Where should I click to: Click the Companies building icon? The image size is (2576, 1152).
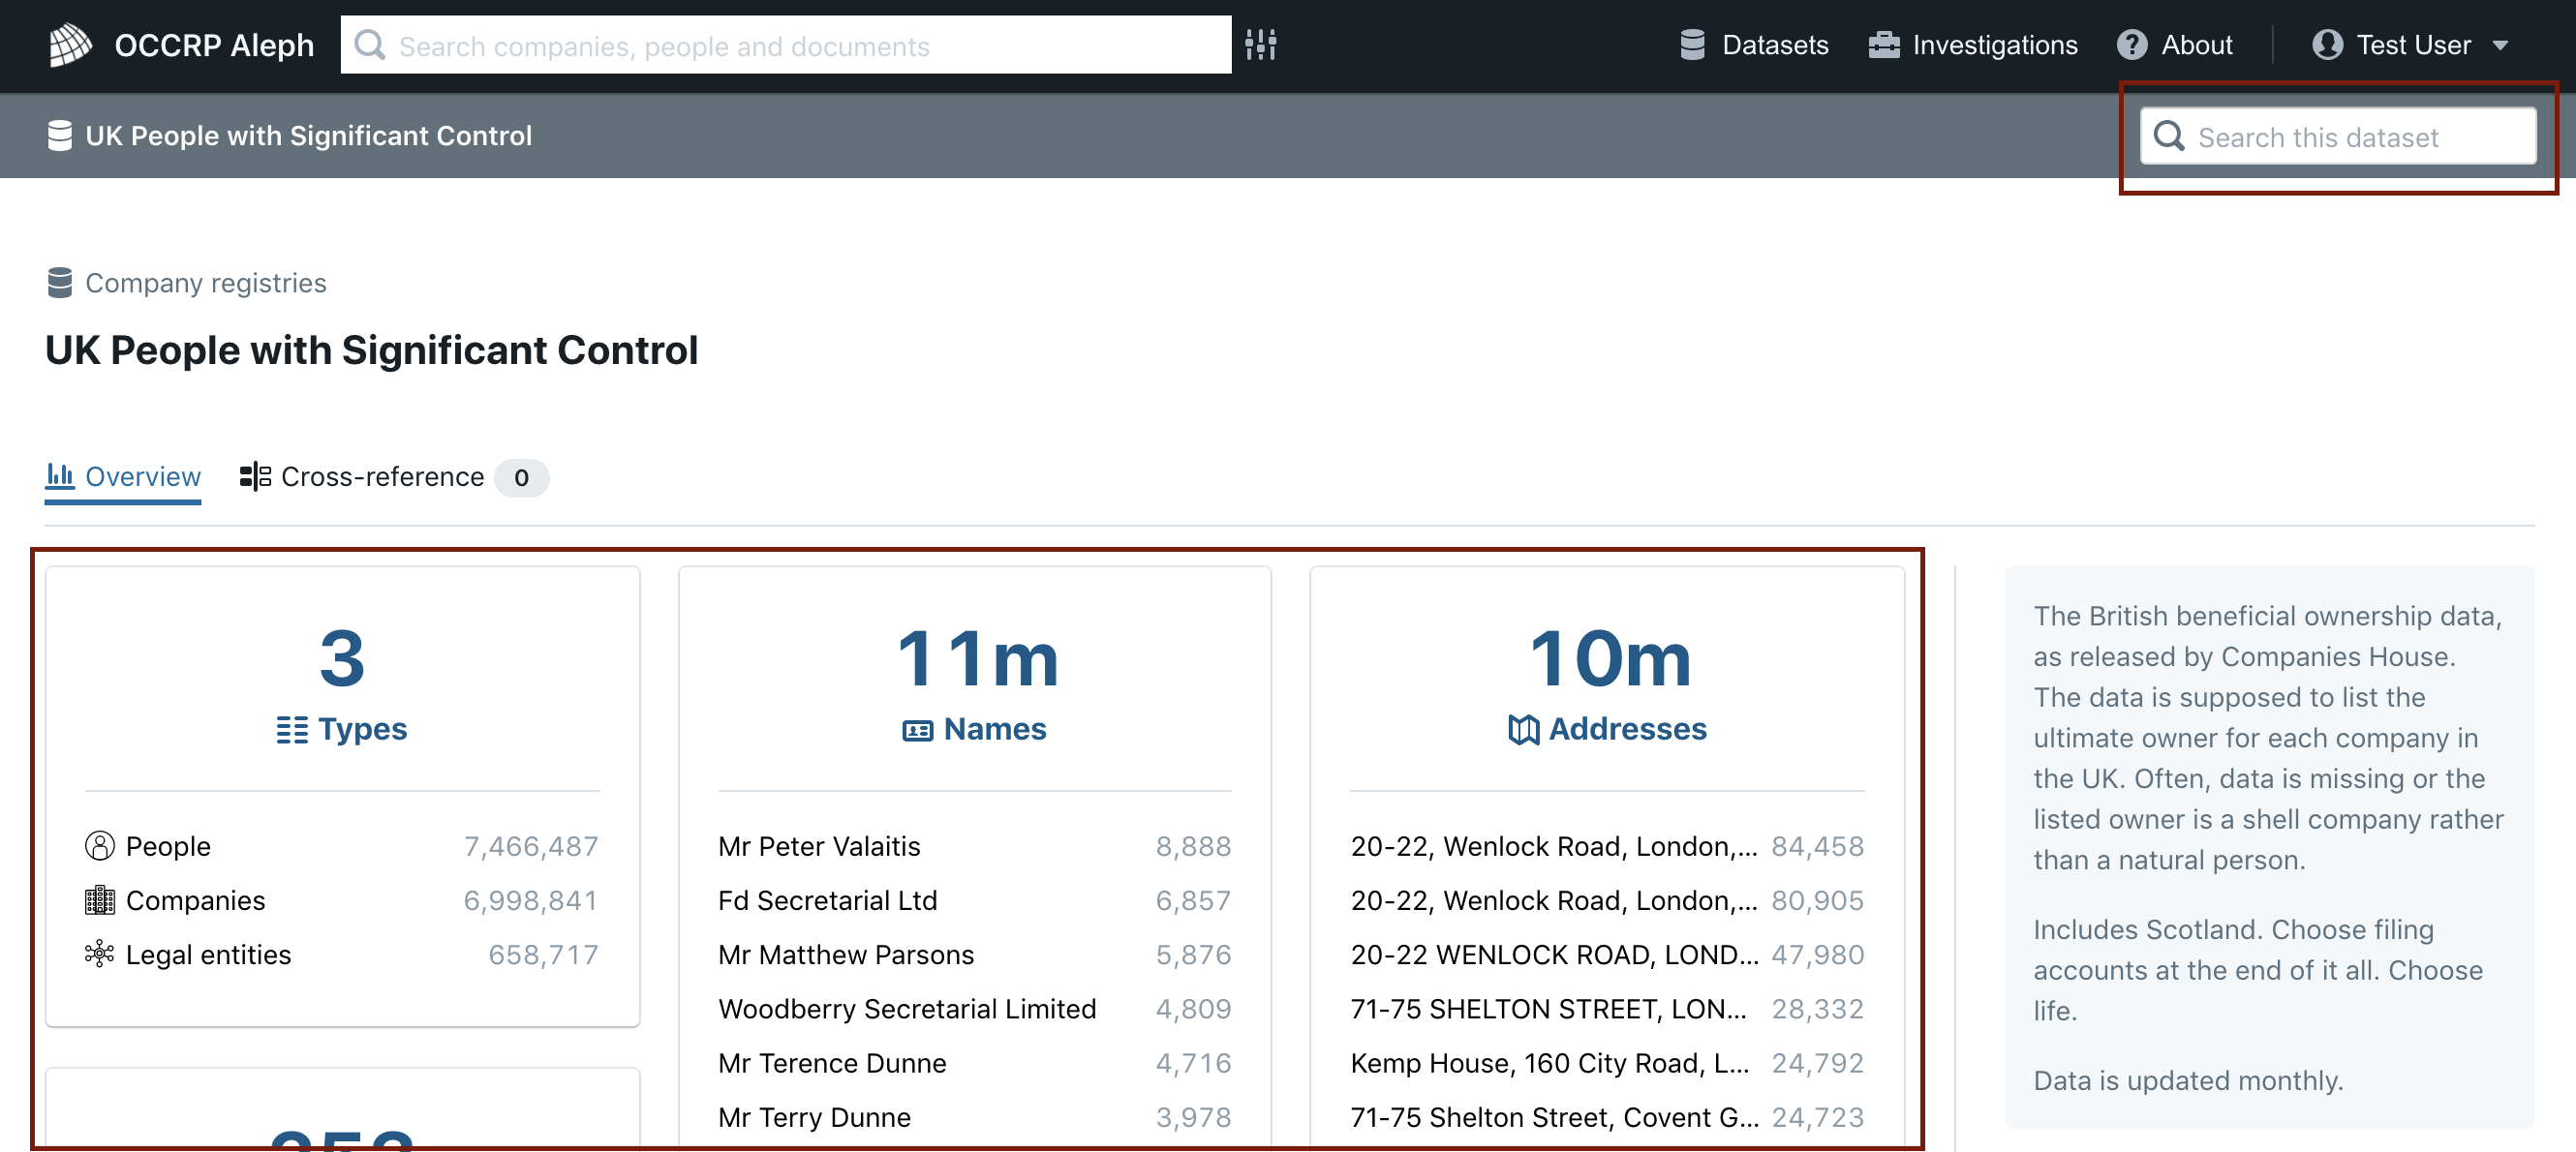coord(99,900)
